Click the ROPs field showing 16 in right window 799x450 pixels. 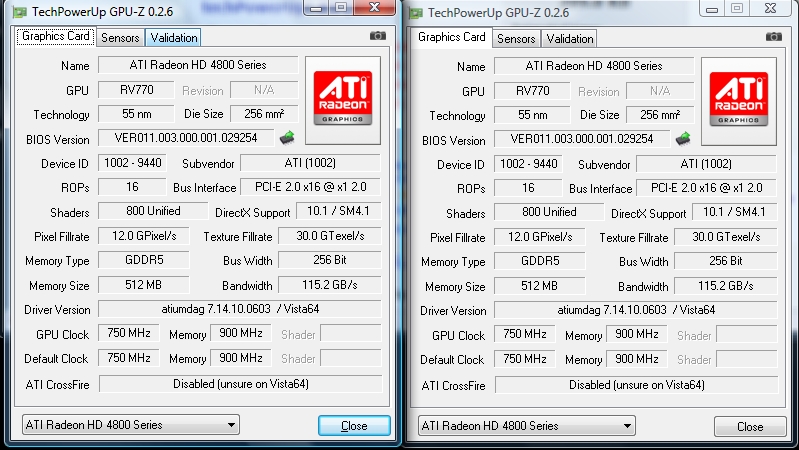(x=528, y=188)
